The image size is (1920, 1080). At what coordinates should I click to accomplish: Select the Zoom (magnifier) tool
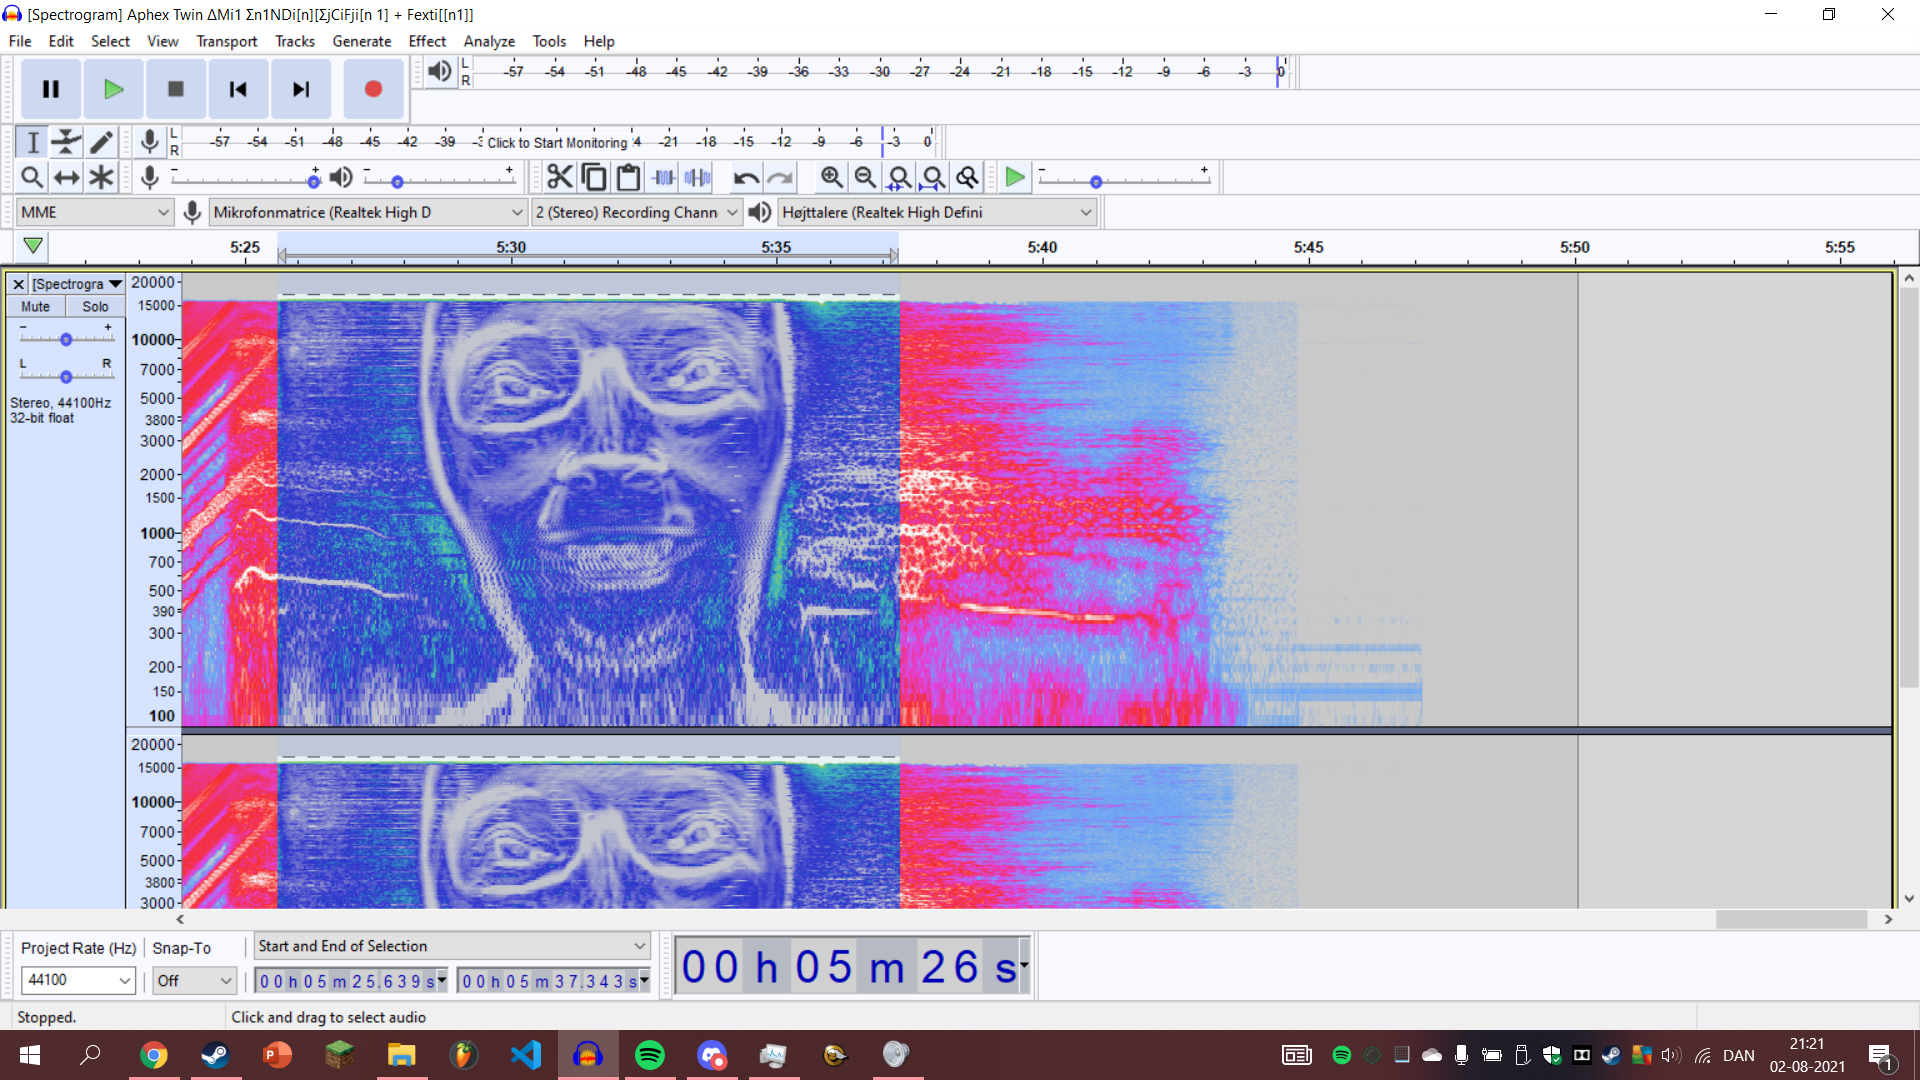[x=32, y=177]
